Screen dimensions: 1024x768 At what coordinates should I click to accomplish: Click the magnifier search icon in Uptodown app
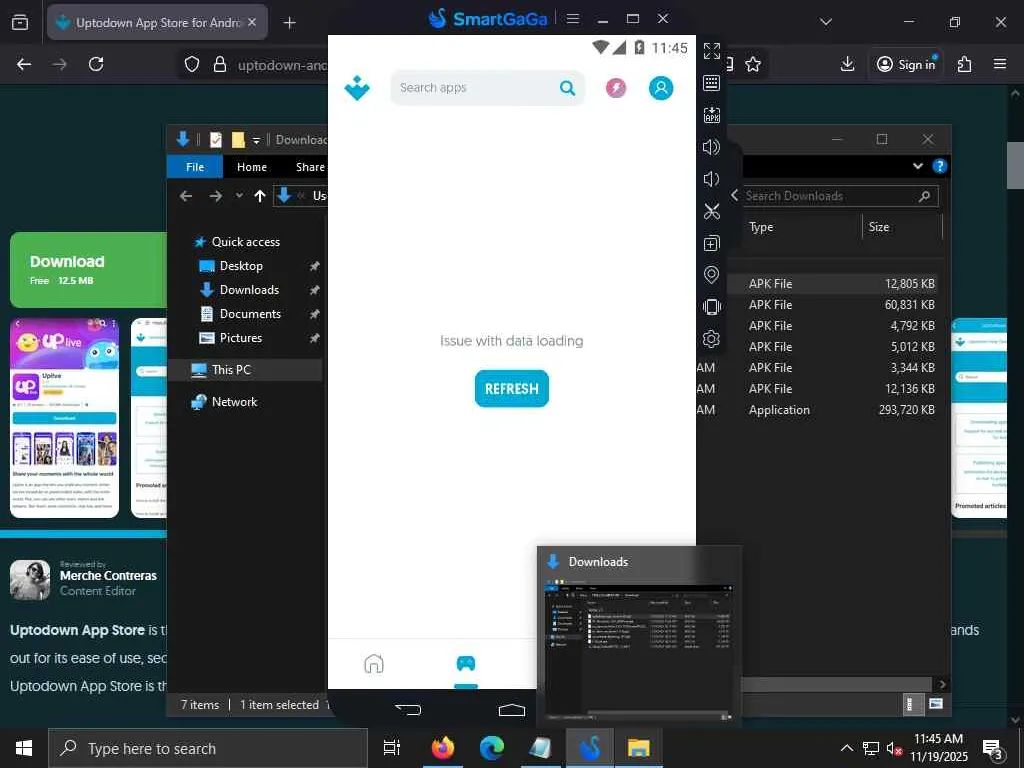568,88
